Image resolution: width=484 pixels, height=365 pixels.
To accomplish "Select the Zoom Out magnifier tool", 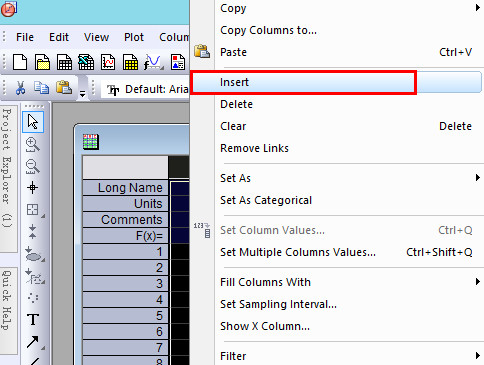I will pos(33,166).
